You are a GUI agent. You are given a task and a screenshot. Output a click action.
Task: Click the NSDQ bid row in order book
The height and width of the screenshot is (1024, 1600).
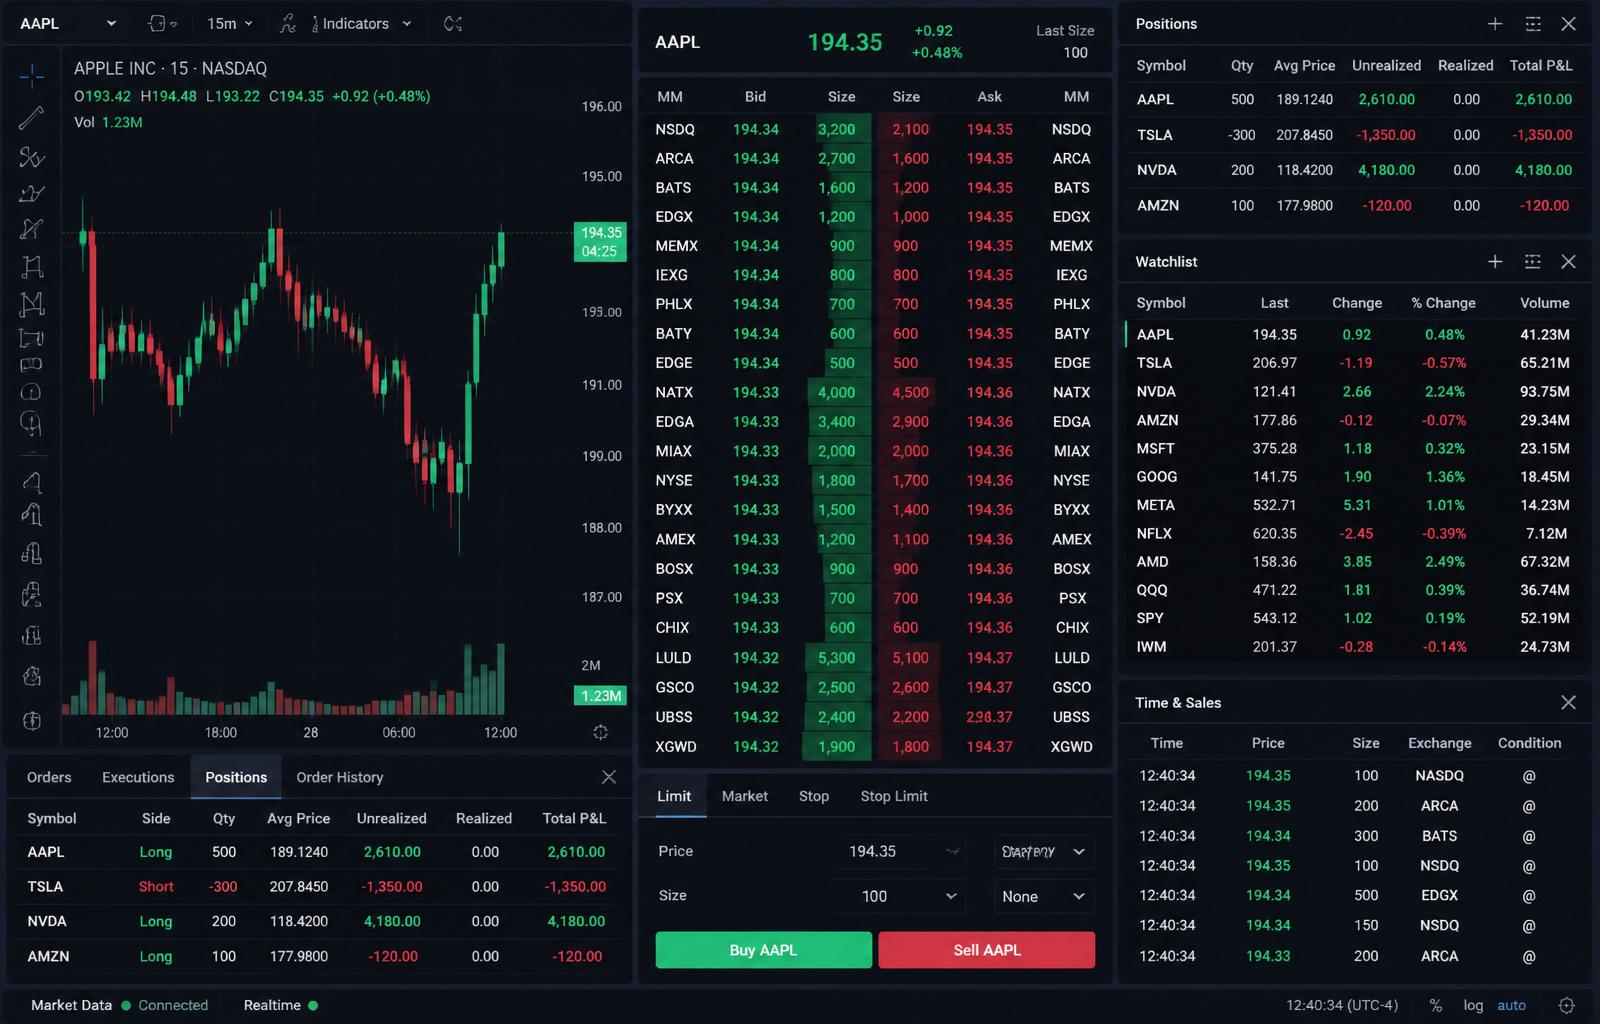[x=755, y=129]
